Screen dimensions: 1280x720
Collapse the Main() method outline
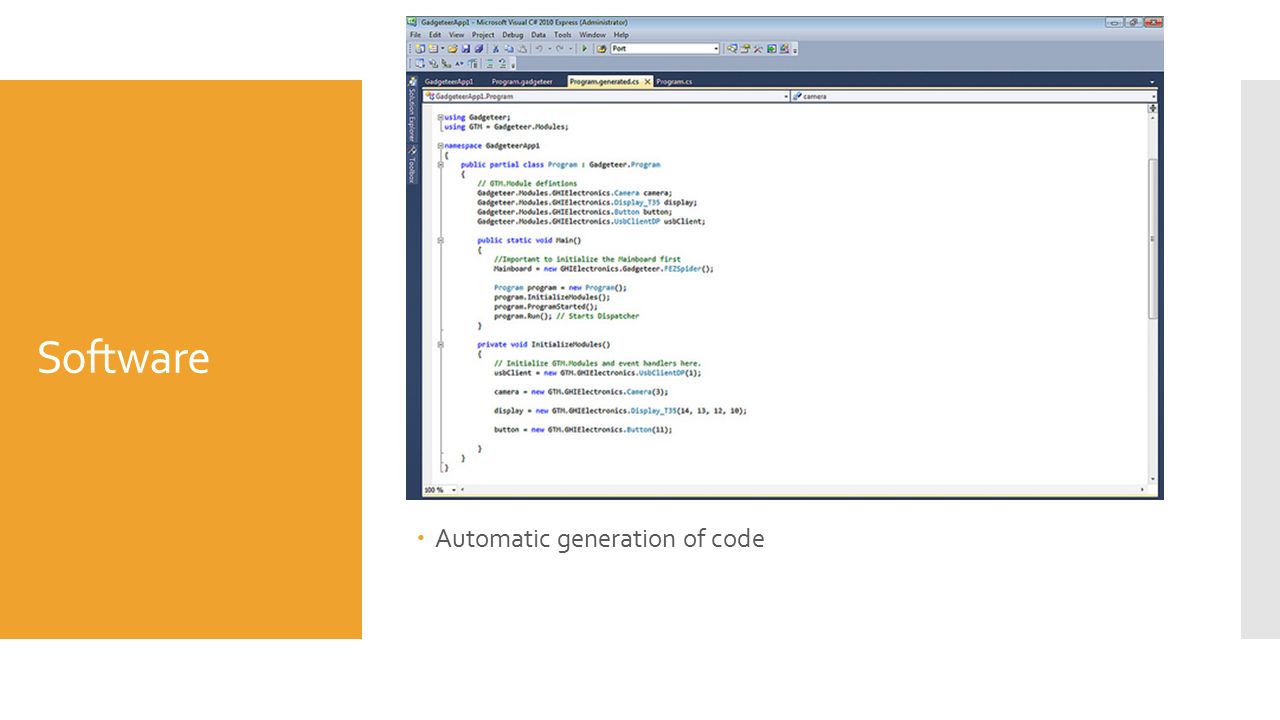(441, 240)
